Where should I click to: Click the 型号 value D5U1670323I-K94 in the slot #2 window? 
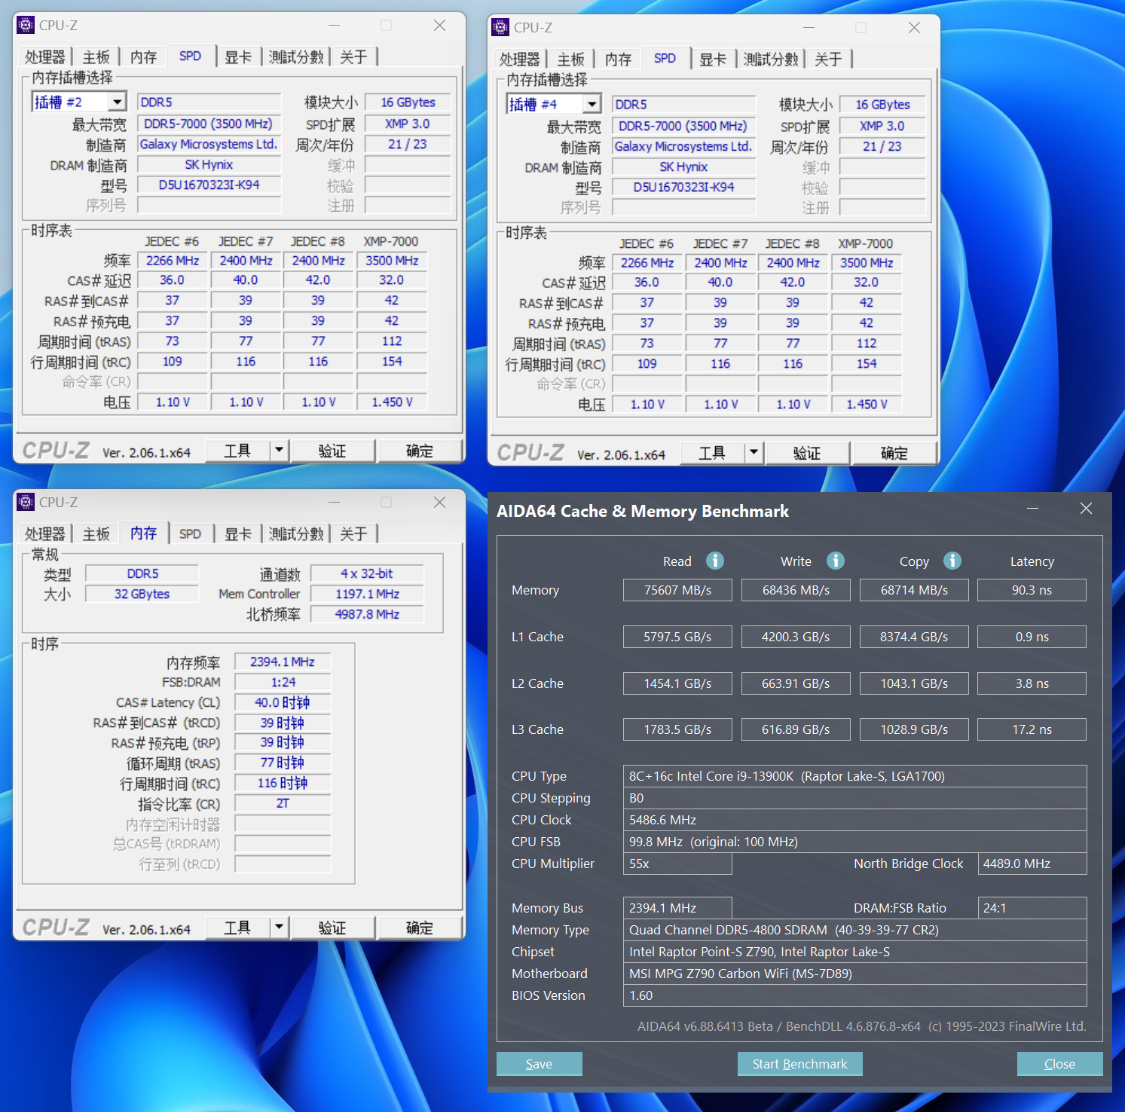tap(209, 184)
